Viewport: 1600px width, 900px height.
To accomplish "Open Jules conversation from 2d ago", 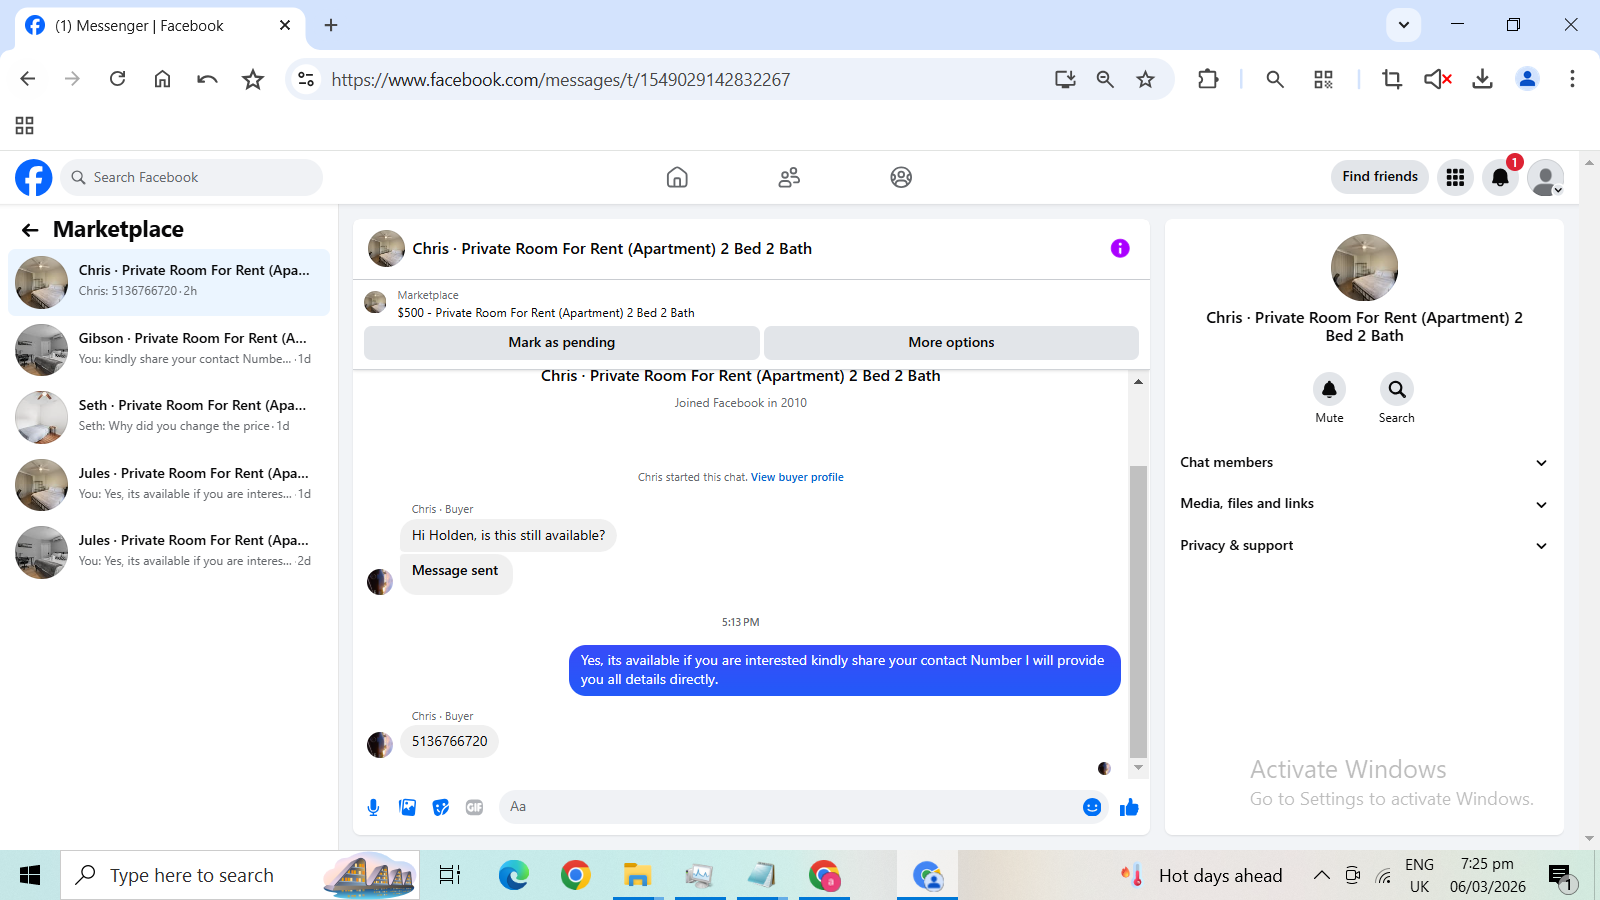I will pos(169,551).
